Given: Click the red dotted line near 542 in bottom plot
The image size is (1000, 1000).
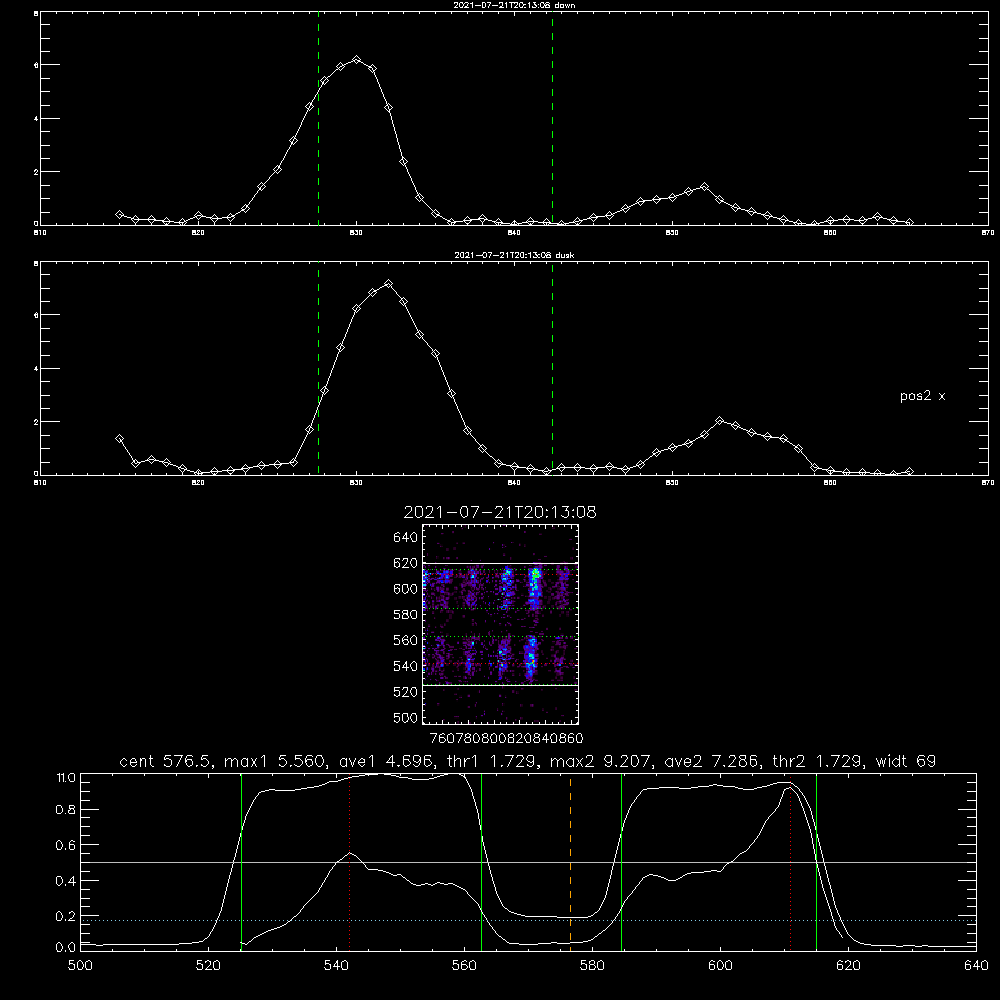Looking at the screenshot, I should pos(349,861).
